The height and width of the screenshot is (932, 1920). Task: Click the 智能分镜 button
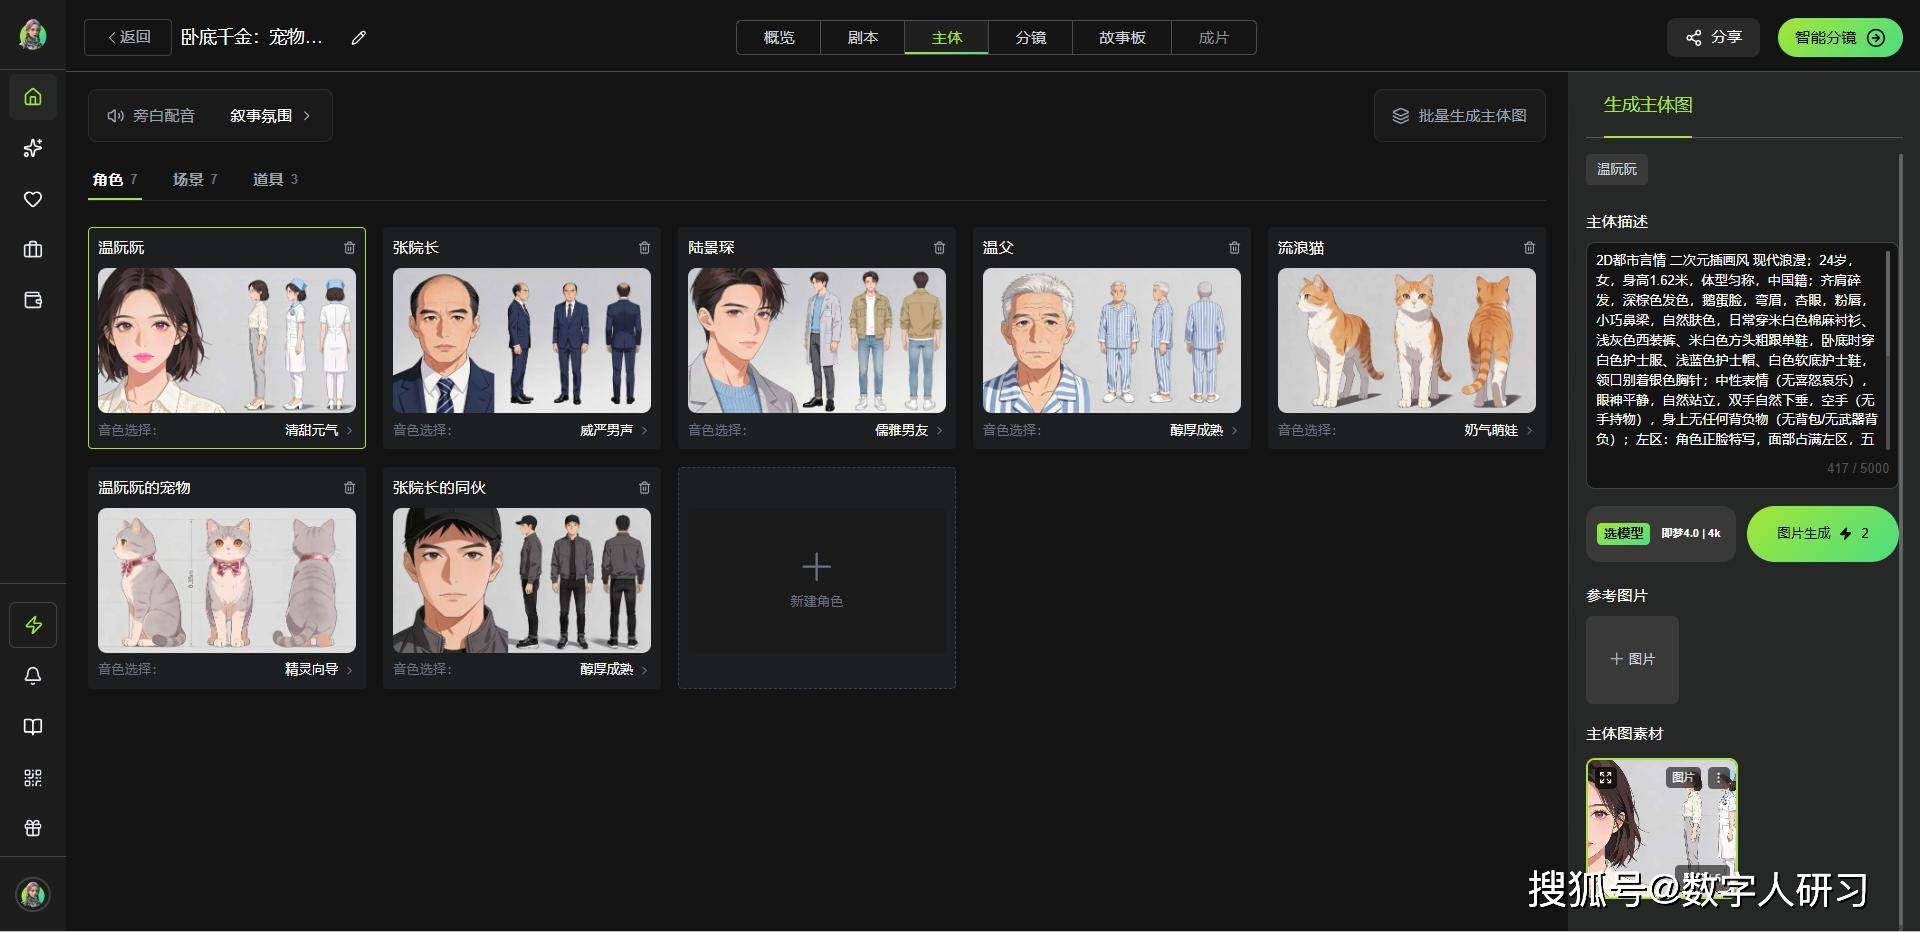1839,38
